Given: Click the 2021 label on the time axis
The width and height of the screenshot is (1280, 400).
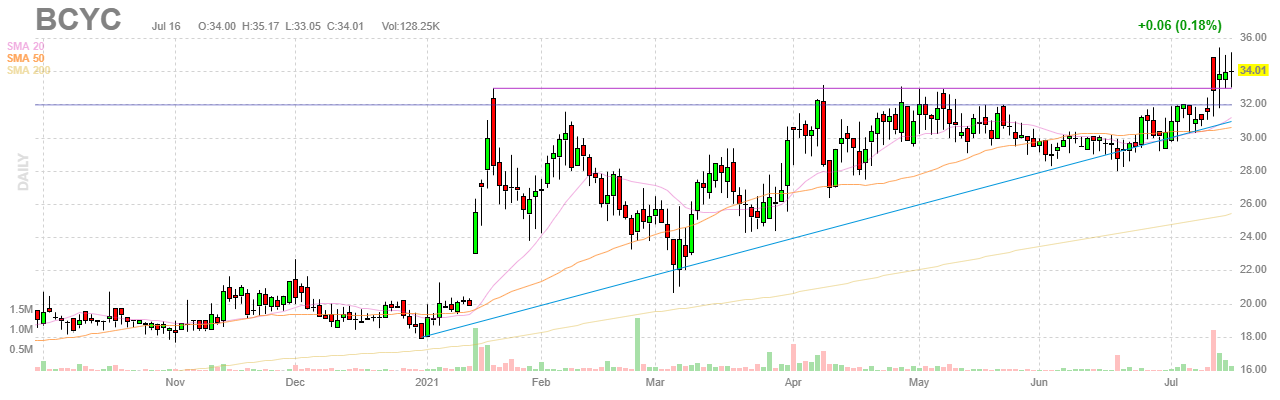Looking at the screenshot, I should 427,383.
